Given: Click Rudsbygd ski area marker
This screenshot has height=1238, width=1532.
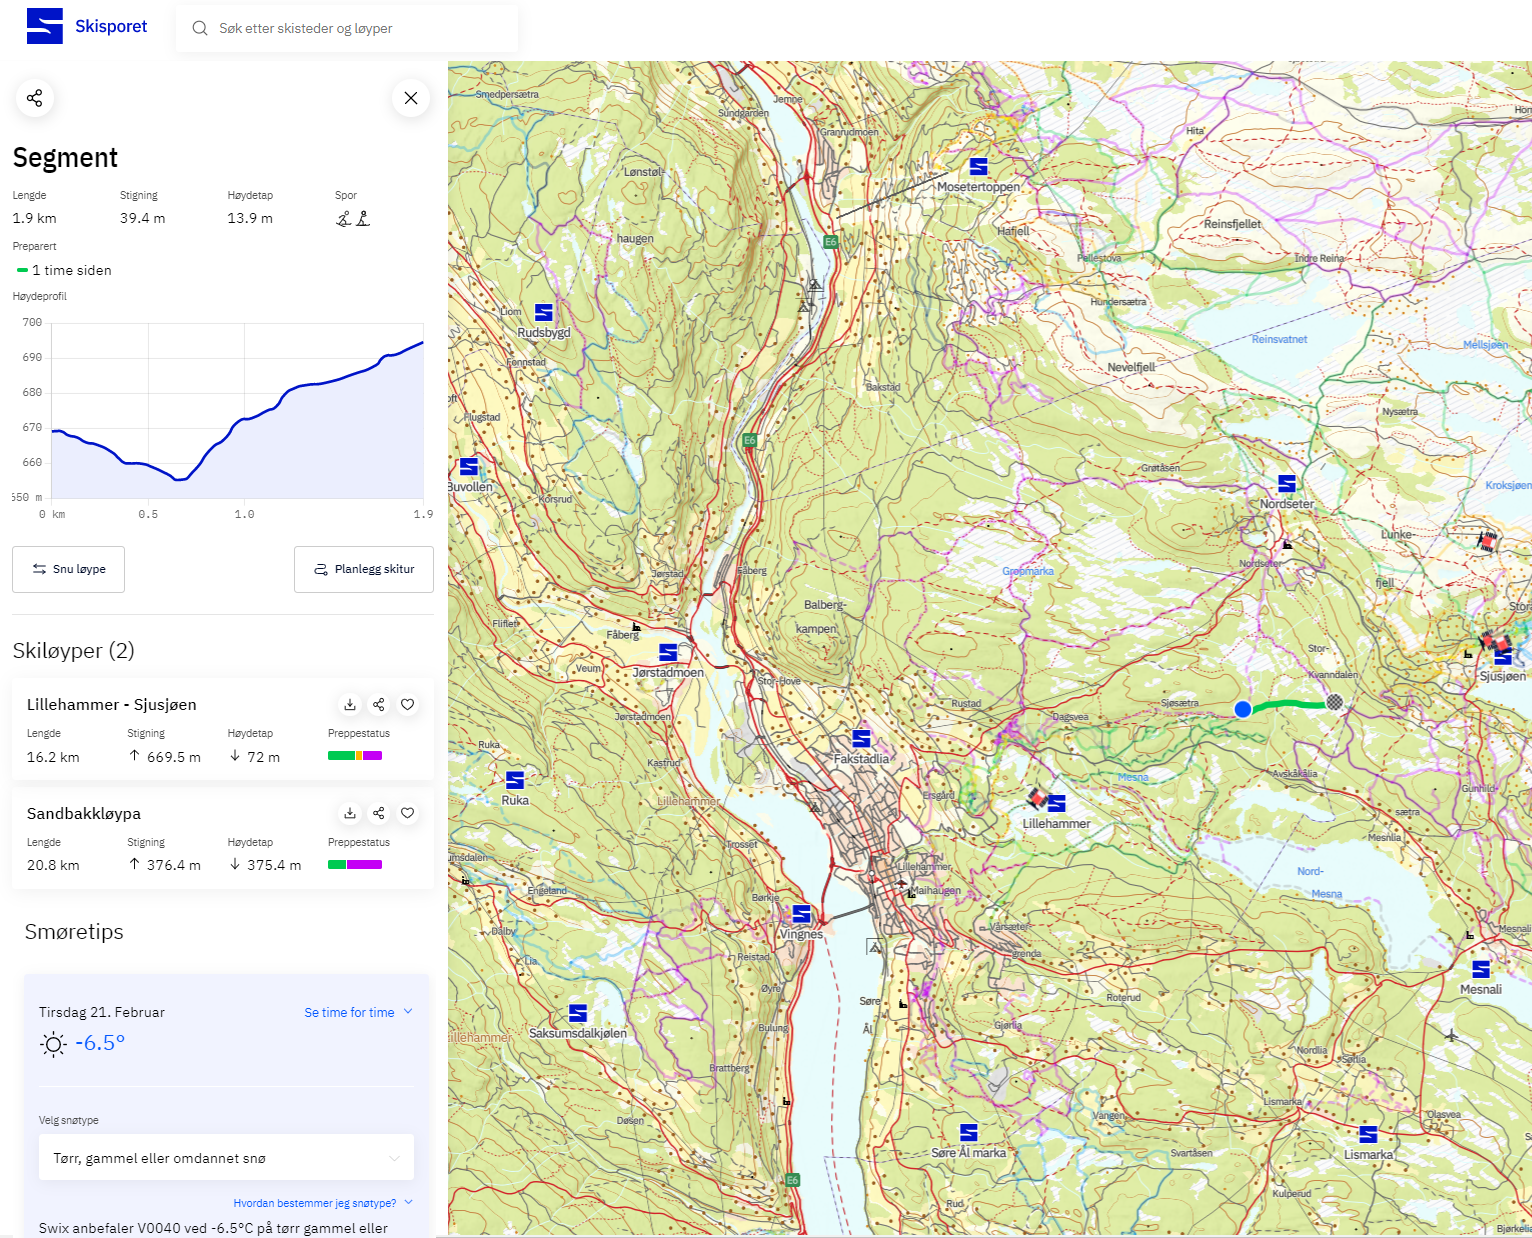Looking at the screenshot, I should pos(544,312).
